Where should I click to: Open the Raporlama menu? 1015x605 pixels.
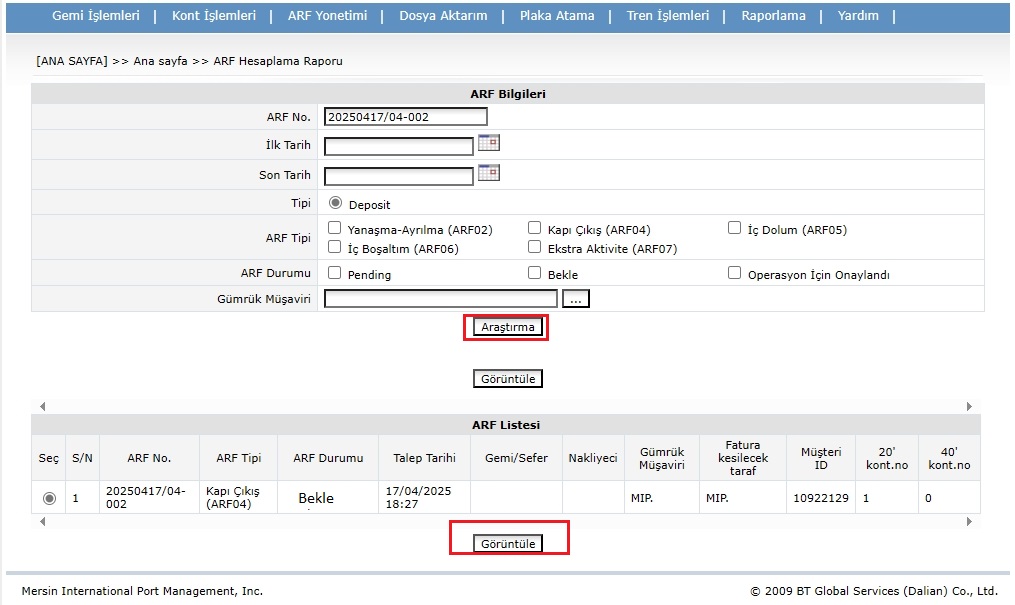point(773,16)
